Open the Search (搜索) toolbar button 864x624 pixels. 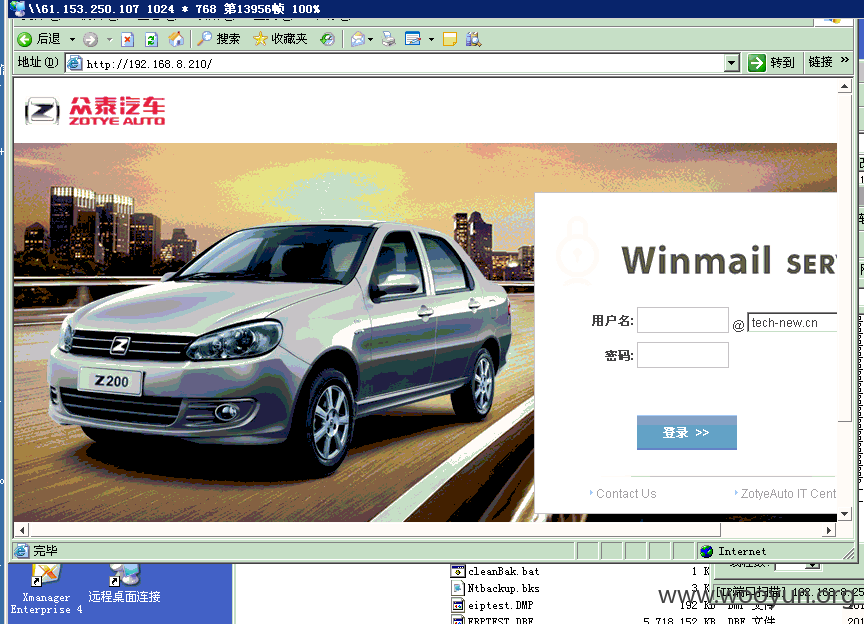219,39
